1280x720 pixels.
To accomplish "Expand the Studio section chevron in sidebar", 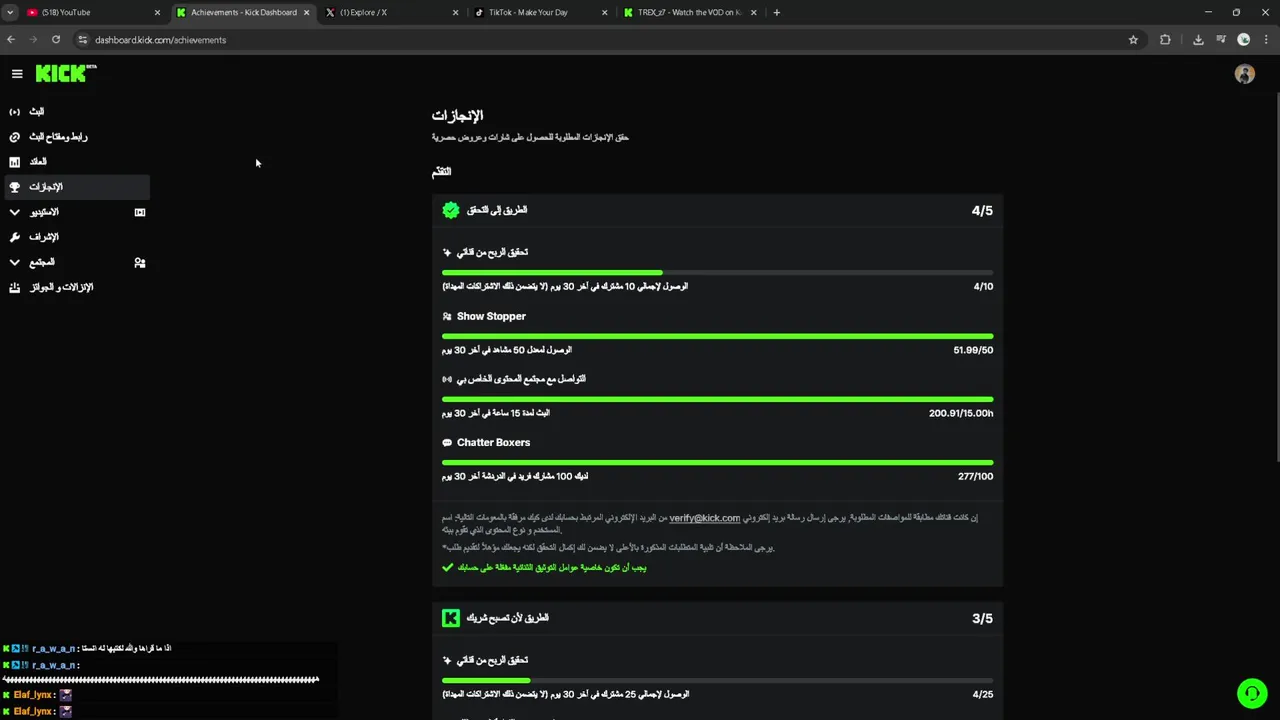I will tap(15, 212).
